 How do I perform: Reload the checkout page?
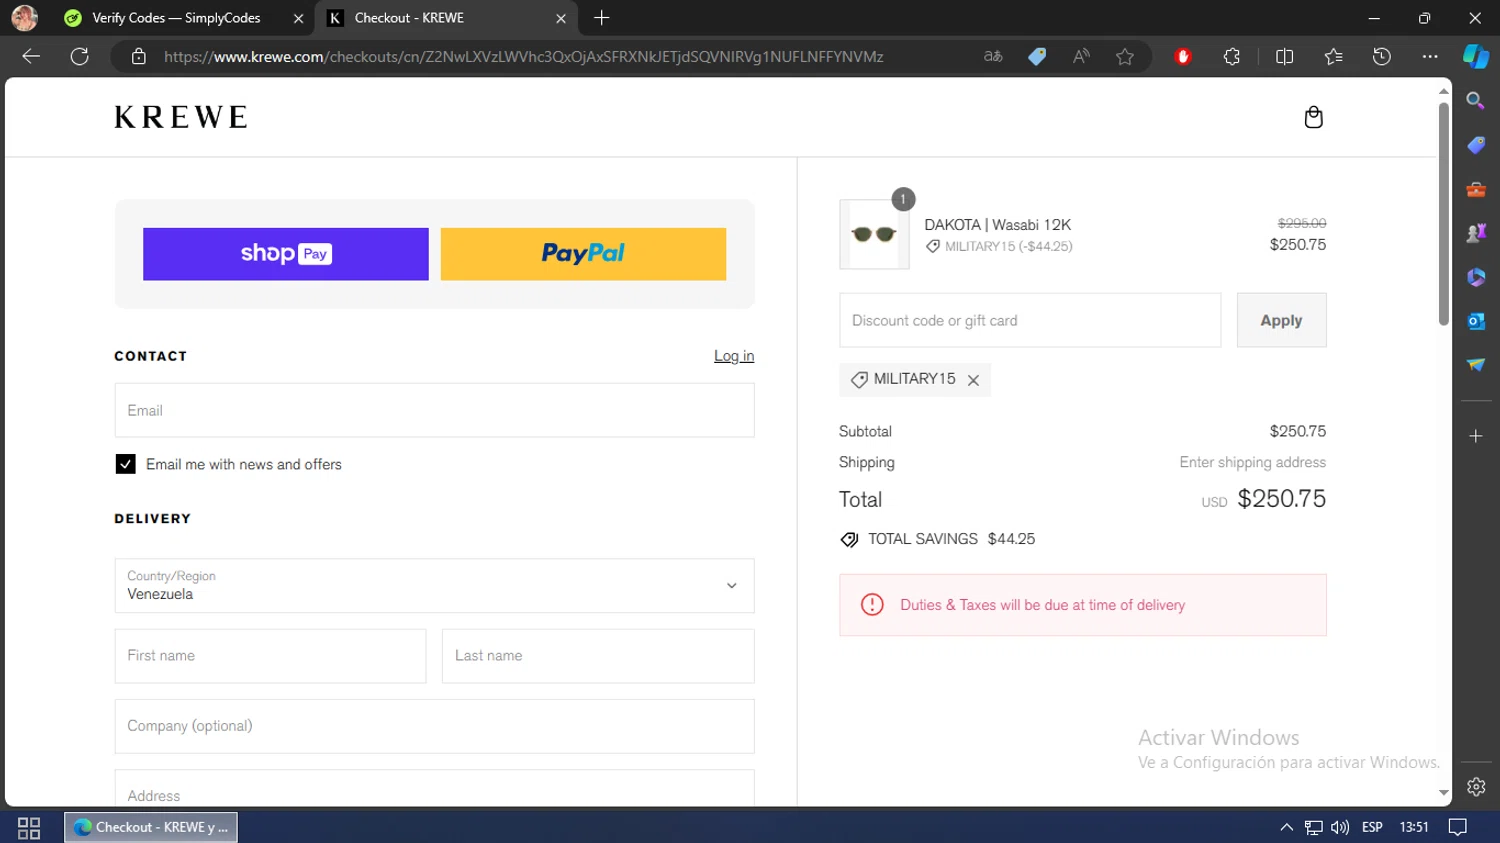coord(80,57)
